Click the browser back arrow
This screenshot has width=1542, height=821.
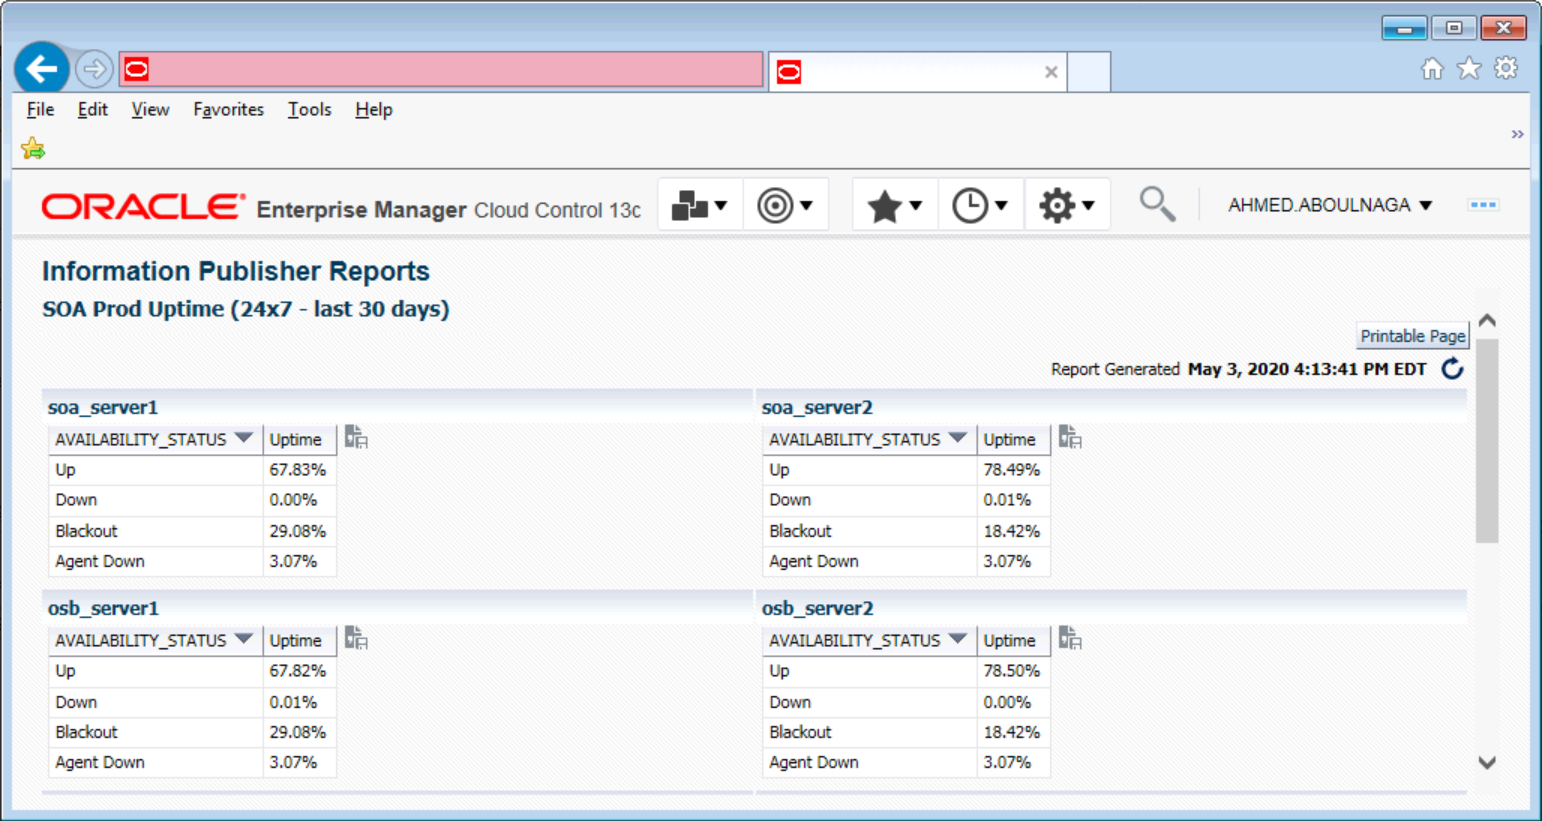42,69
